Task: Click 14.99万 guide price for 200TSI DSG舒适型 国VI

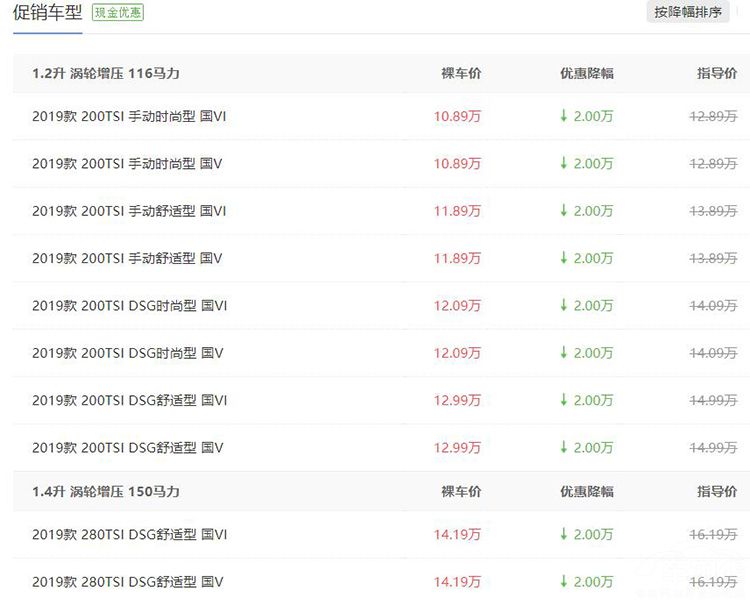Action: pos(713,400)
